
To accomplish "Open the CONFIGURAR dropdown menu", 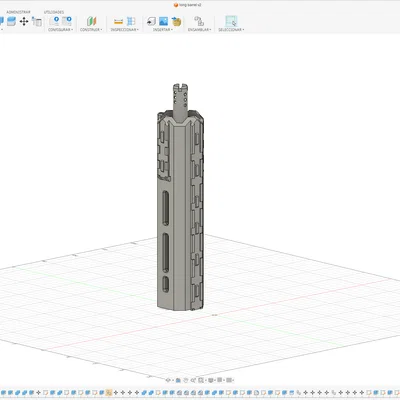I will [x=61, y=30].
